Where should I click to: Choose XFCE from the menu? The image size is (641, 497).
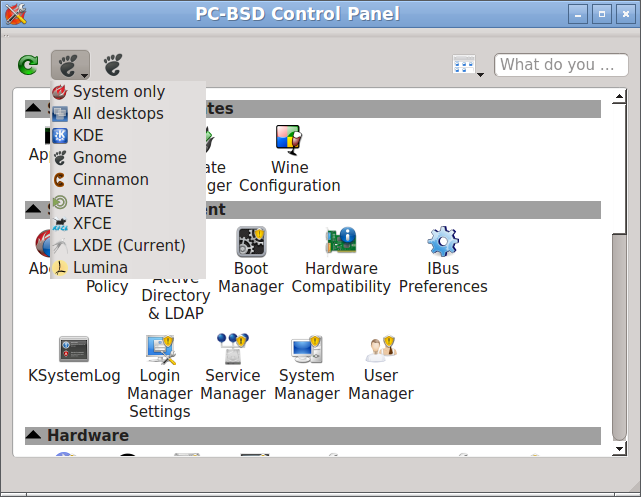128,224
